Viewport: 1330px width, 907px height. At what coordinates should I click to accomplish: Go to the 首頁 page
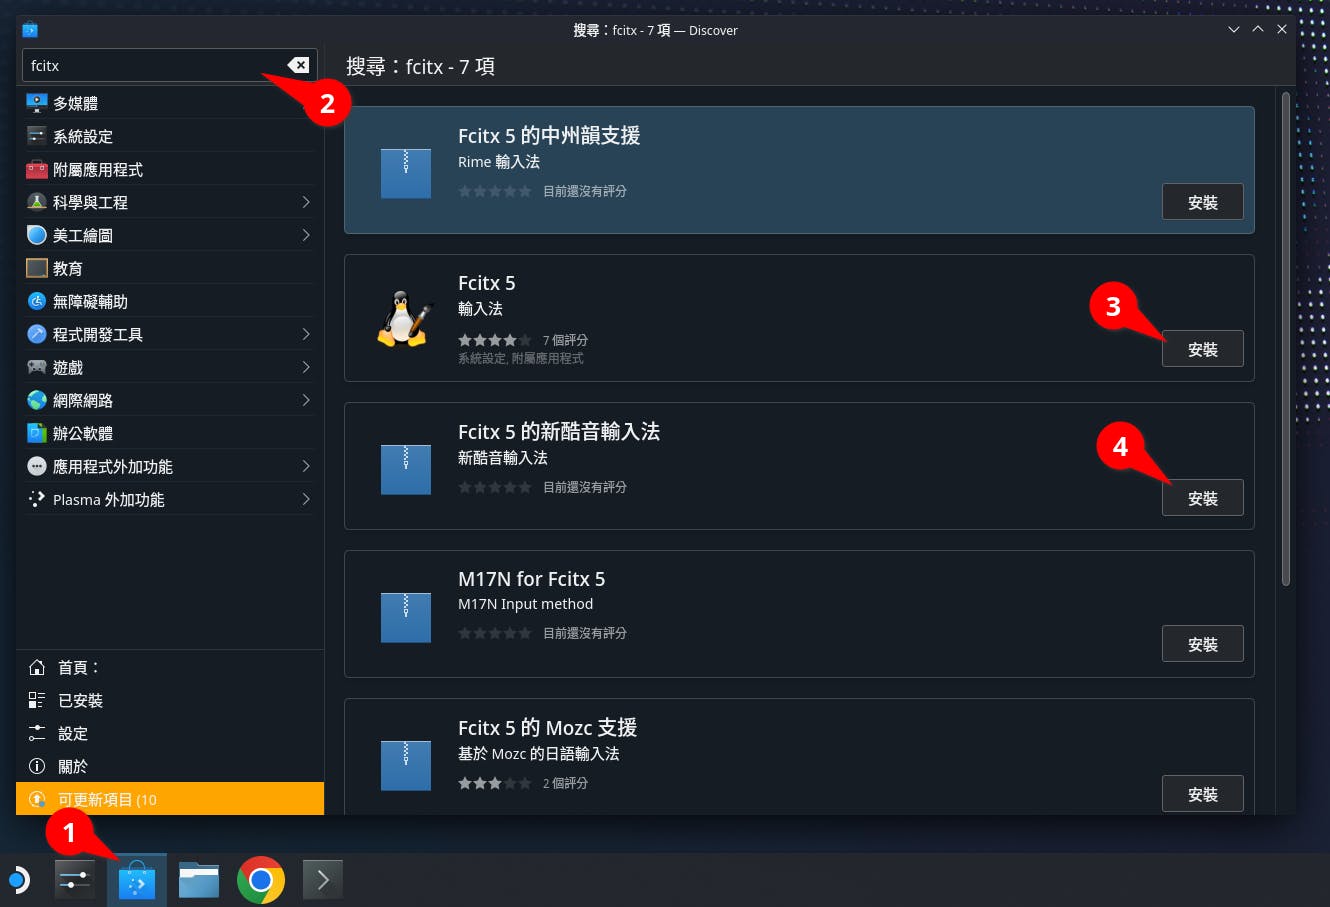click(170, 667)
